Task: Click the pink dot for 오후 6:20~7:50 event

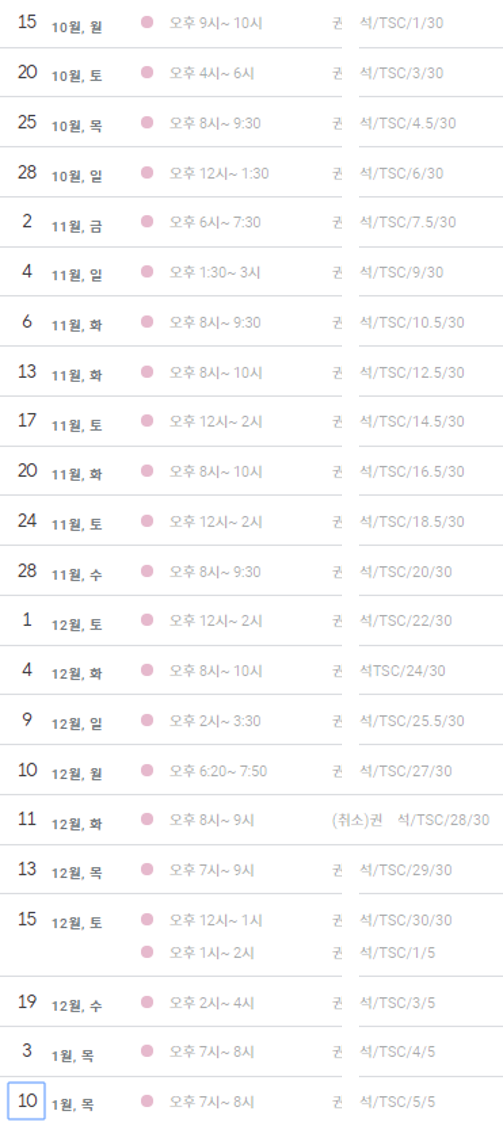Action: (x=147, y=770)
